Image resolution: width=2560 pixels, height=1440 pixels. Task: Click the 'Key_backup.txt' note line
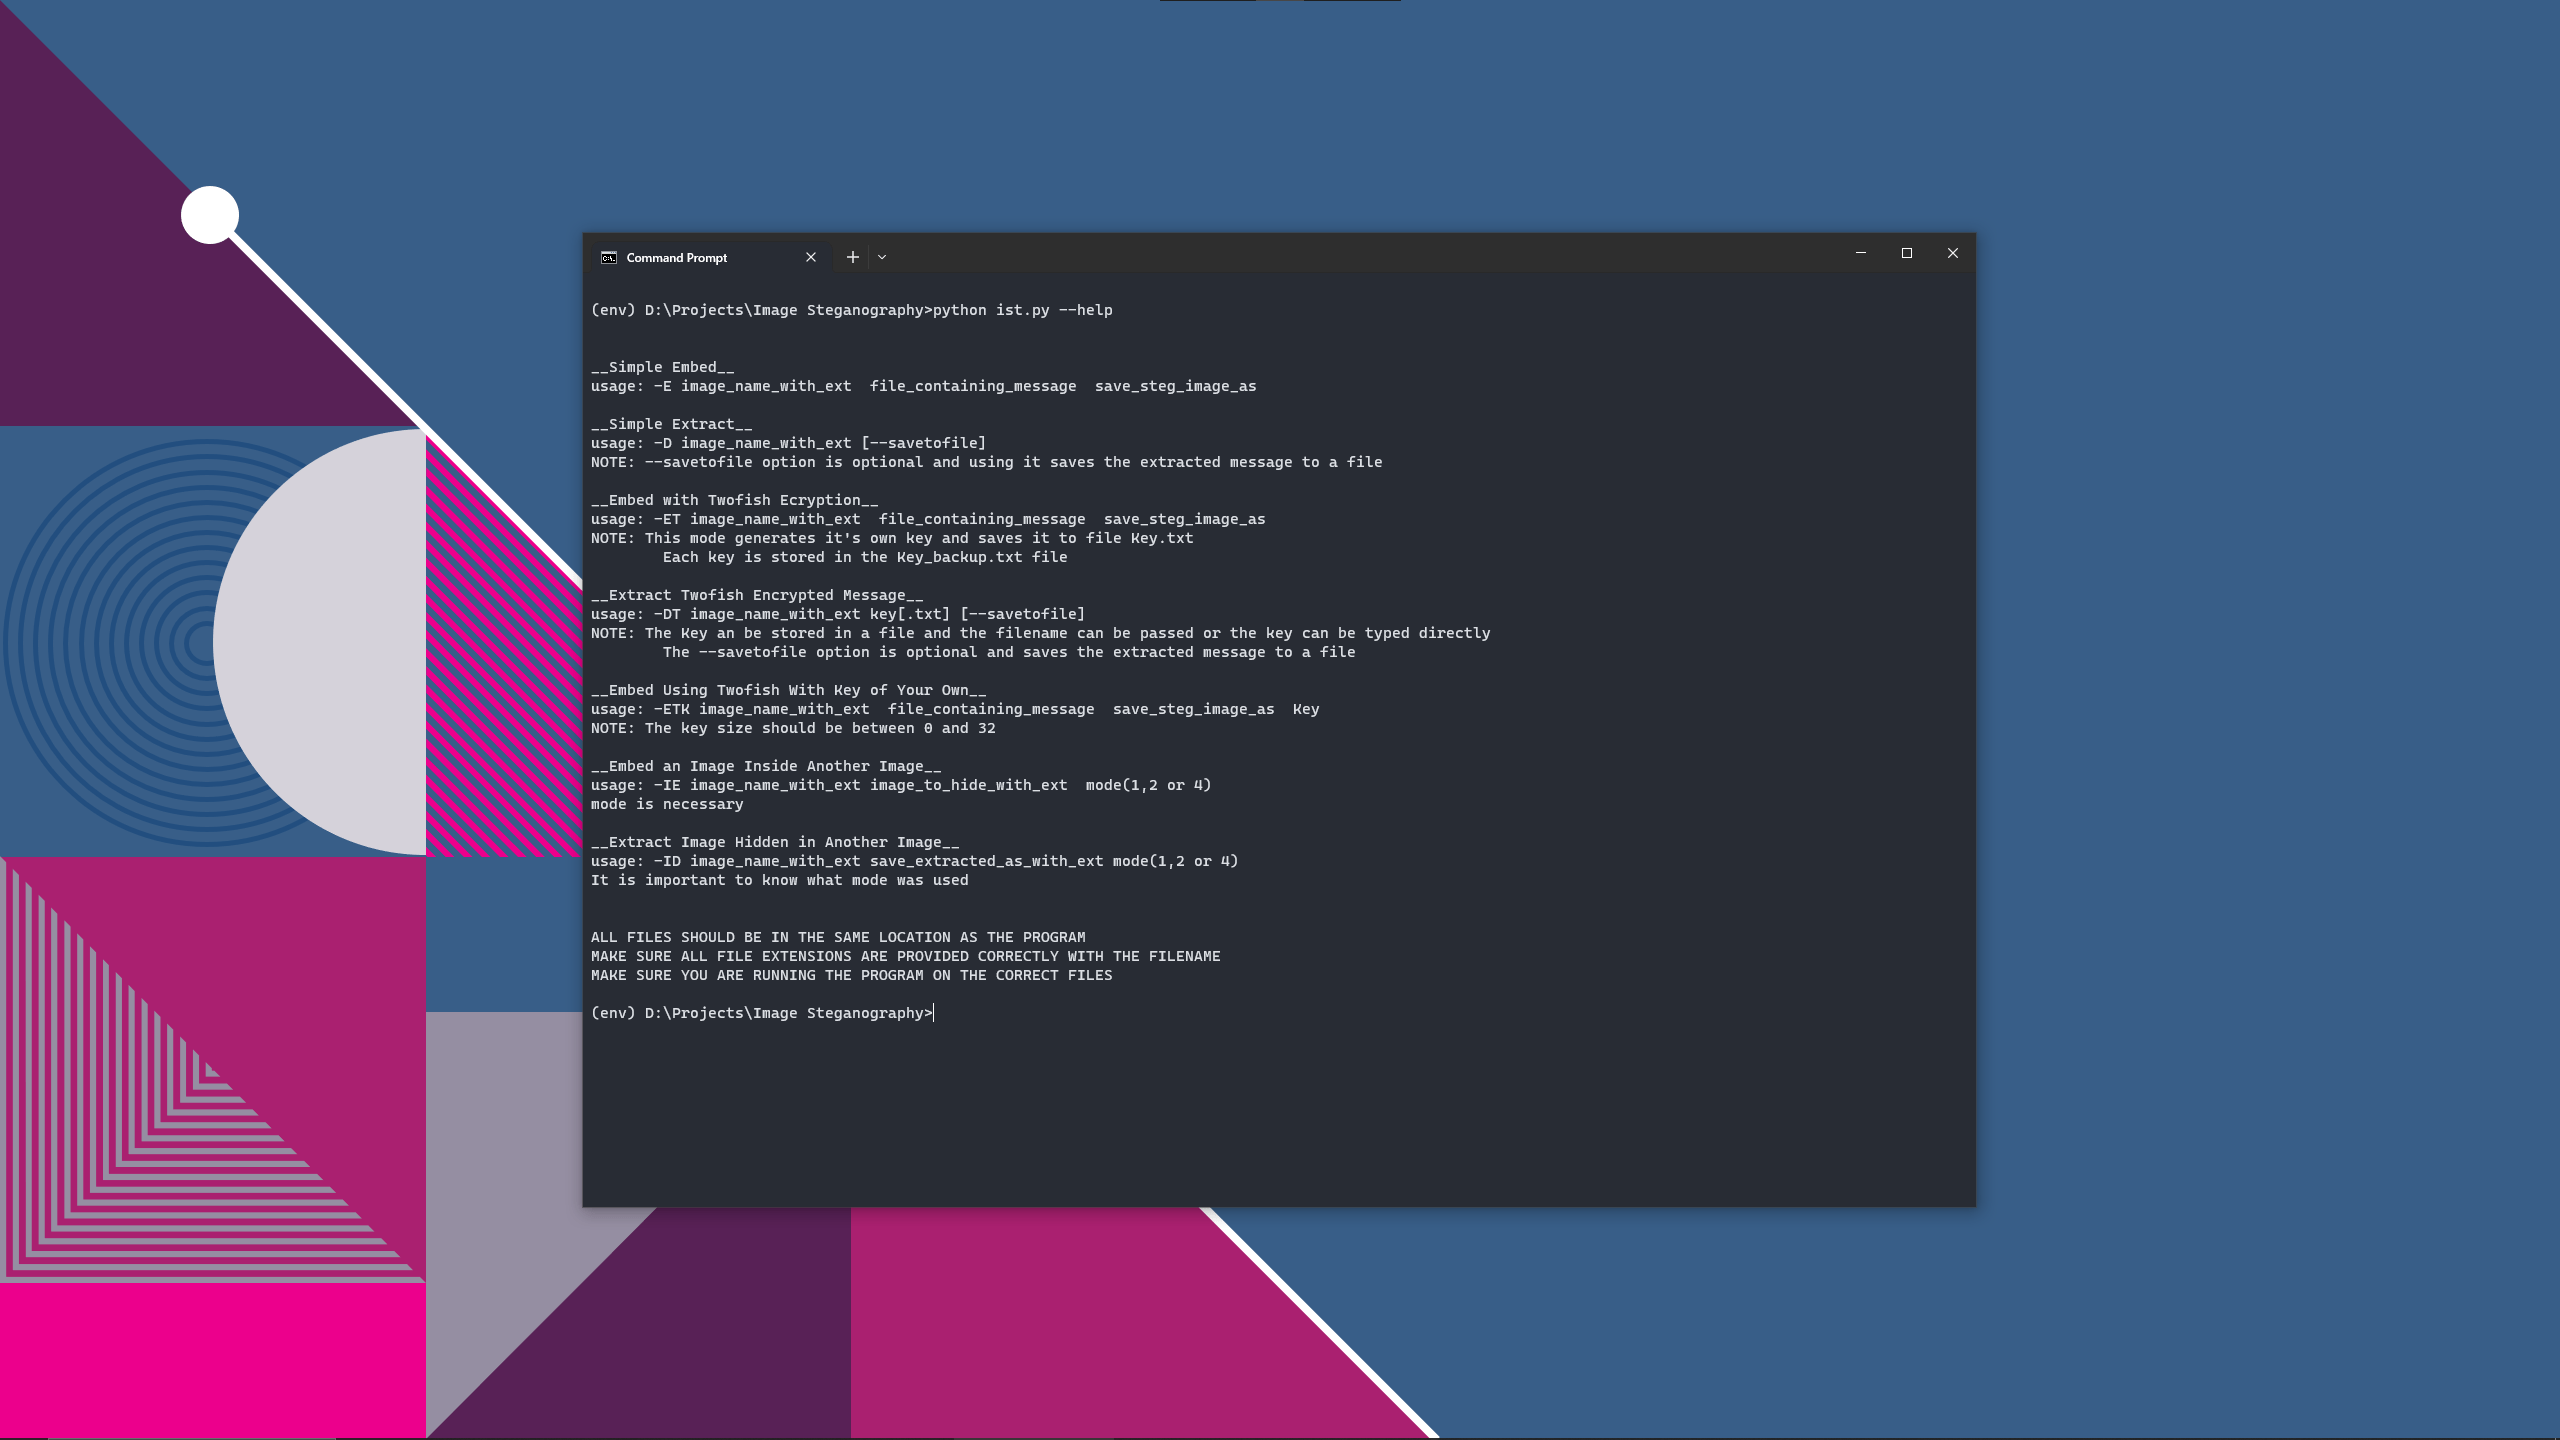(864, 557)
